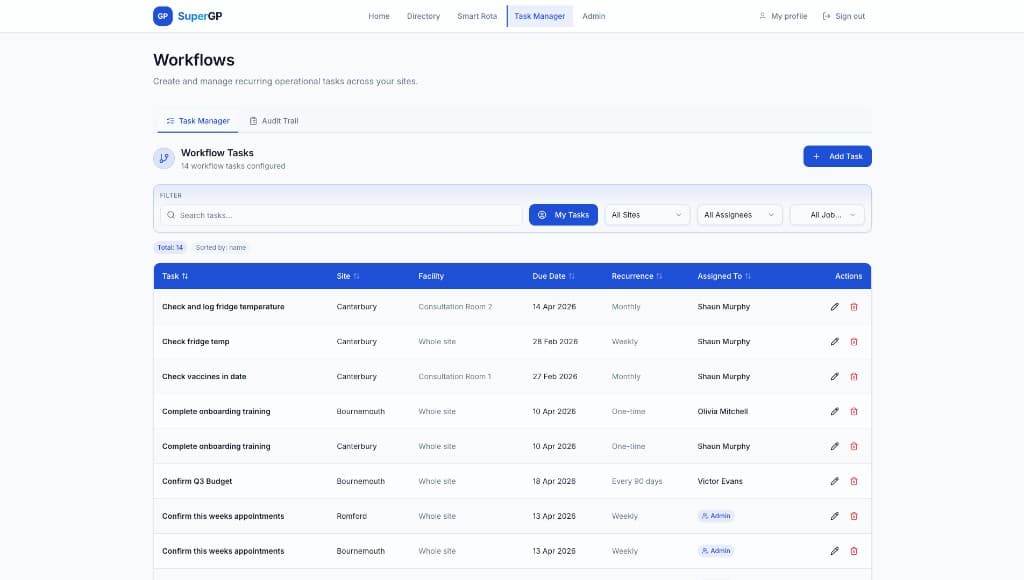Select Task Manager in the top navigation
Screen dimensions: 1024x580
(539, 16)
